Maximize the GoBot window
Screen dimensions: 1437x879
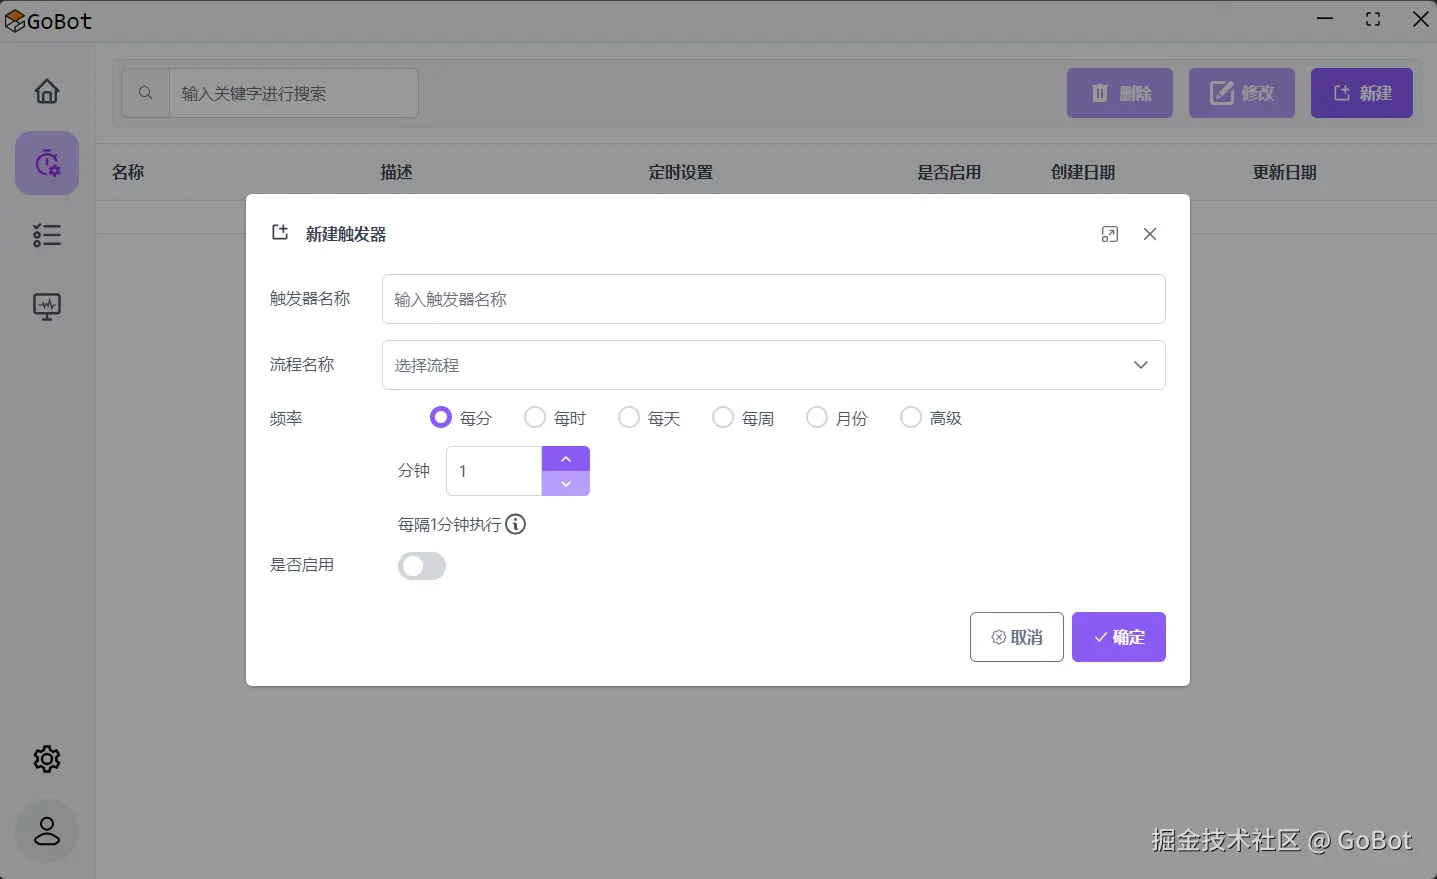pyautogui.click(x=1373, y=19)
